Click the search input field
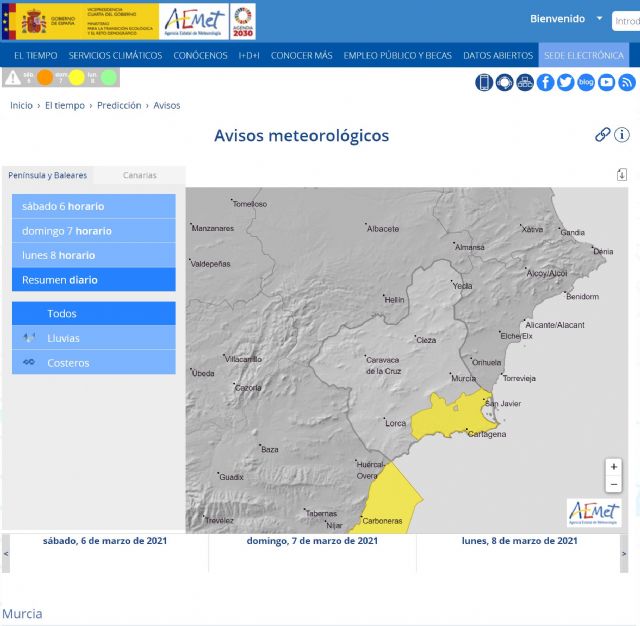640x626 pixels. click(626, 21)
